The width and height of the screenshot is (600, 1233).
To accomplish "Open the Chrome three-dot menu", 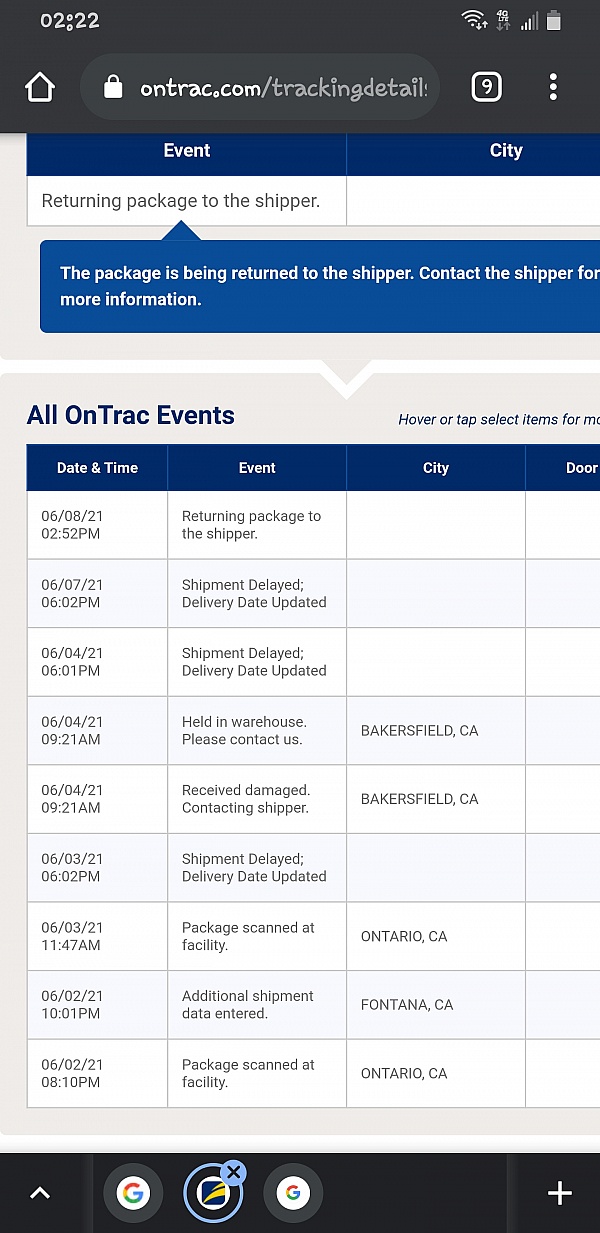I will pyautogui.click(x=553, y=87).
